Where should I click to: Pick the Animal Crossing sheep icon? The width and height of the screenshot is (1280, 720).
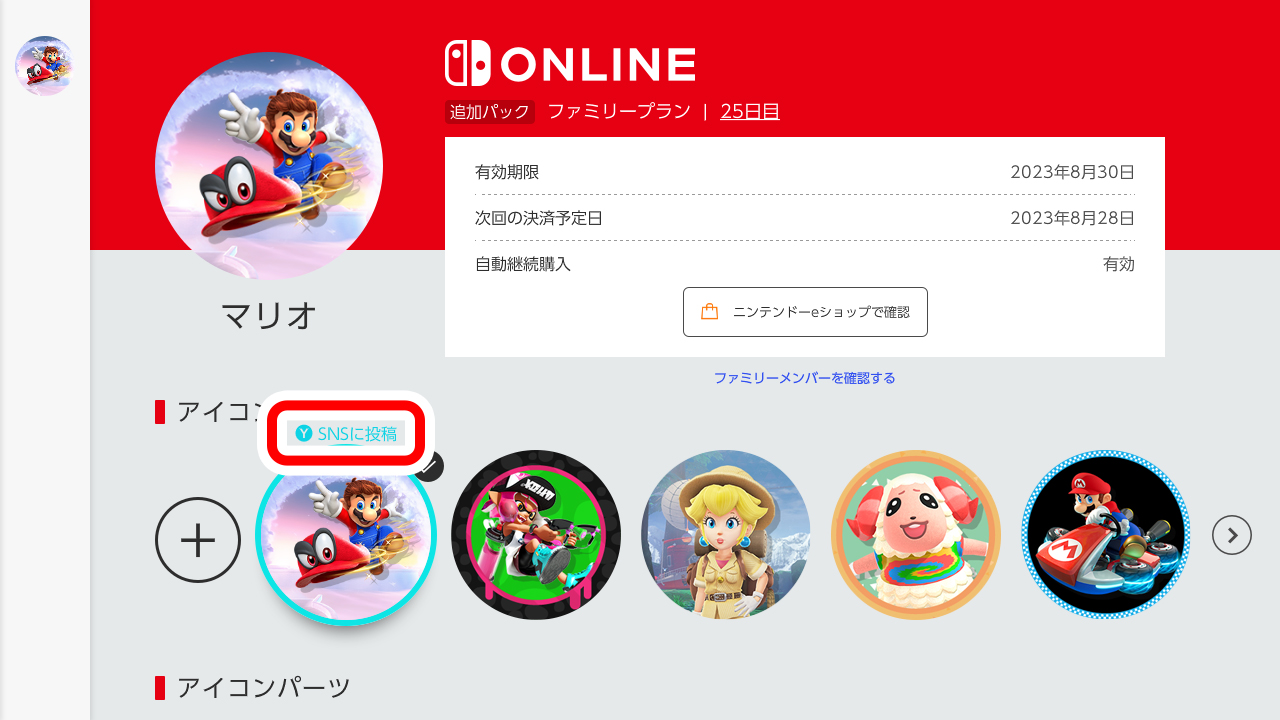coord(916,535)
